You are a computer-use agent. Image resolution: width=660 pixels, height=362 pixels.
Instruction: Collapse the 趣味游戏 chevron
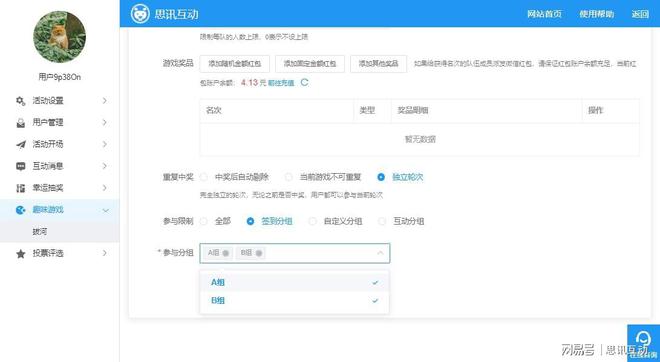pyautogui.click(x=105, y=210)
